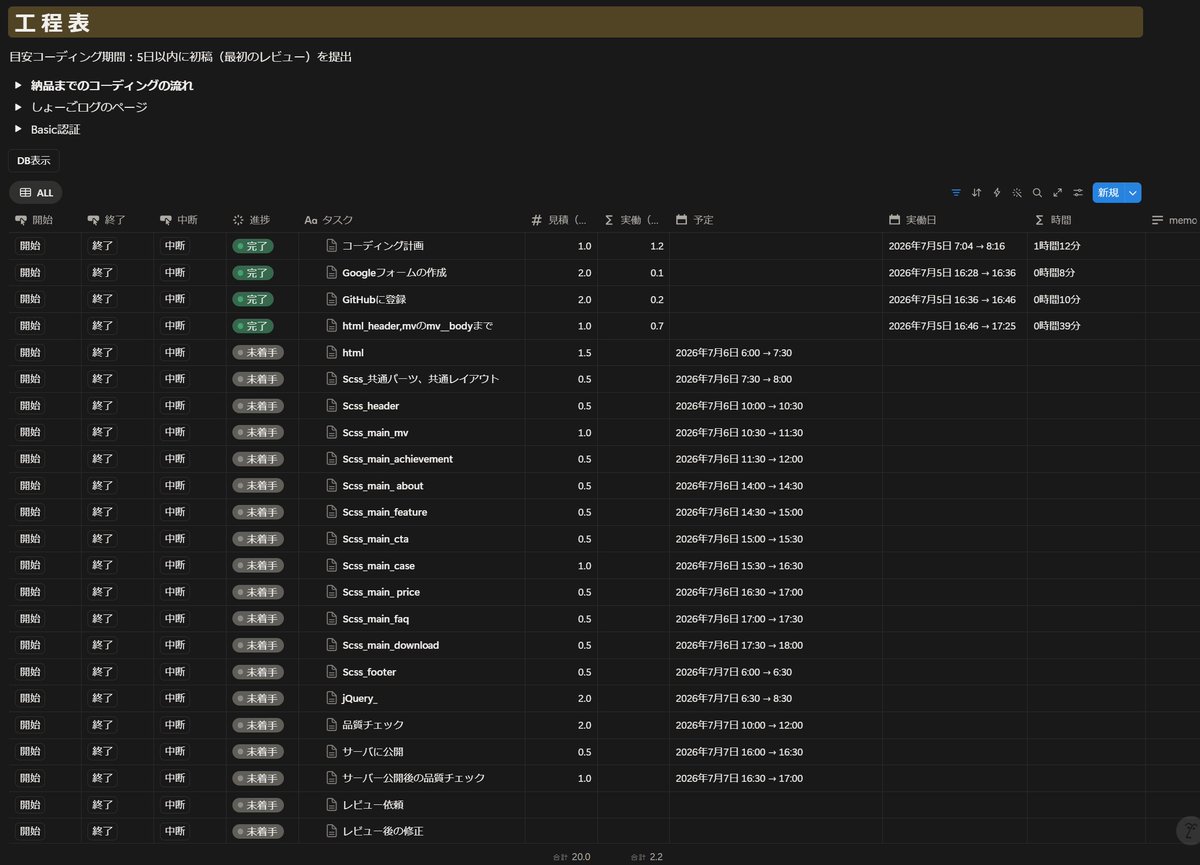Open the 未着手 status of サーバに公開
This screenshot has width=1200, height=865.
coord(258,751)
